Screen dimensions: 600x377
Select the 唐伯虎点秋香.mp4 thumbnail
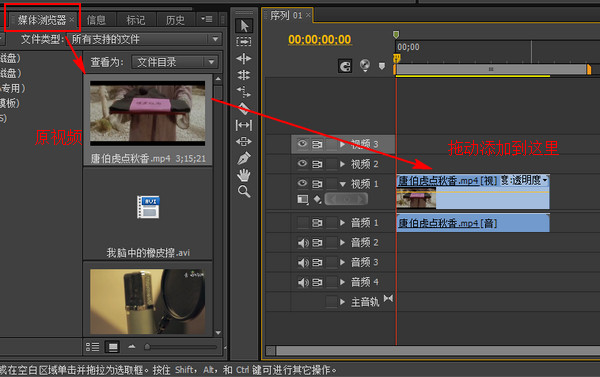148,113
